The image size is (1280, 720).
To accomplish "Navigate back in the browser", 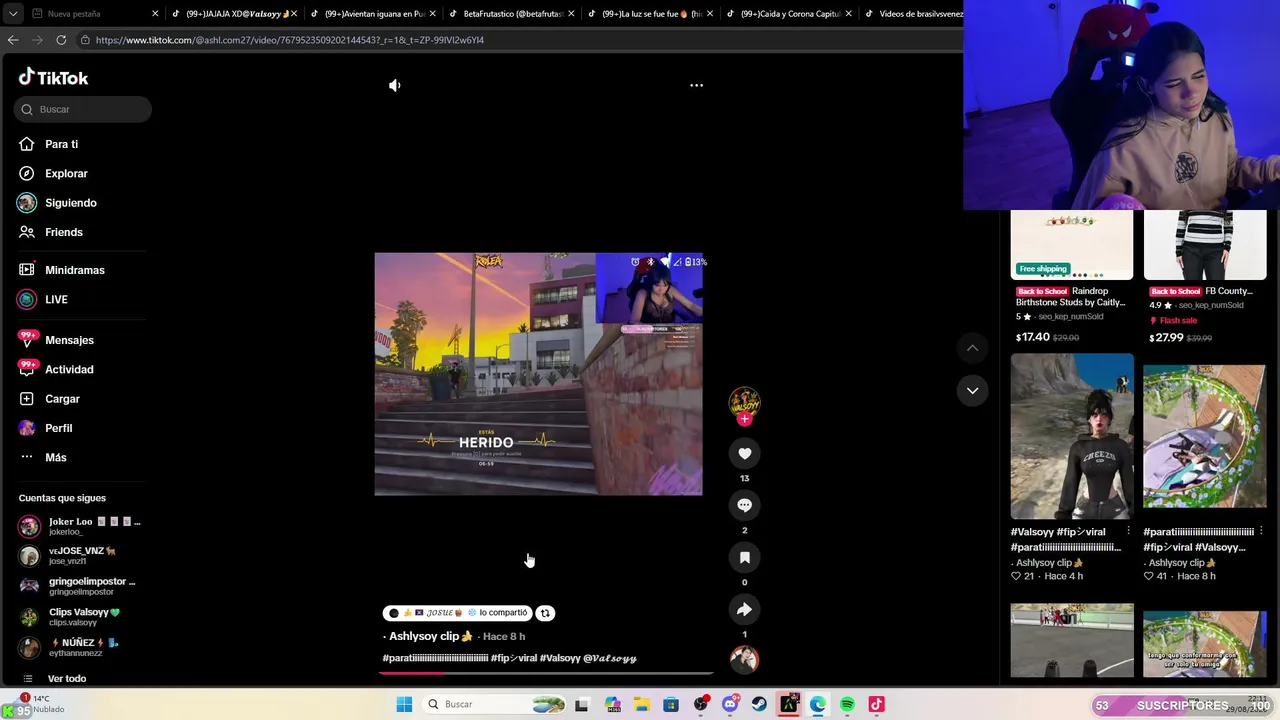I will [13, 40].
